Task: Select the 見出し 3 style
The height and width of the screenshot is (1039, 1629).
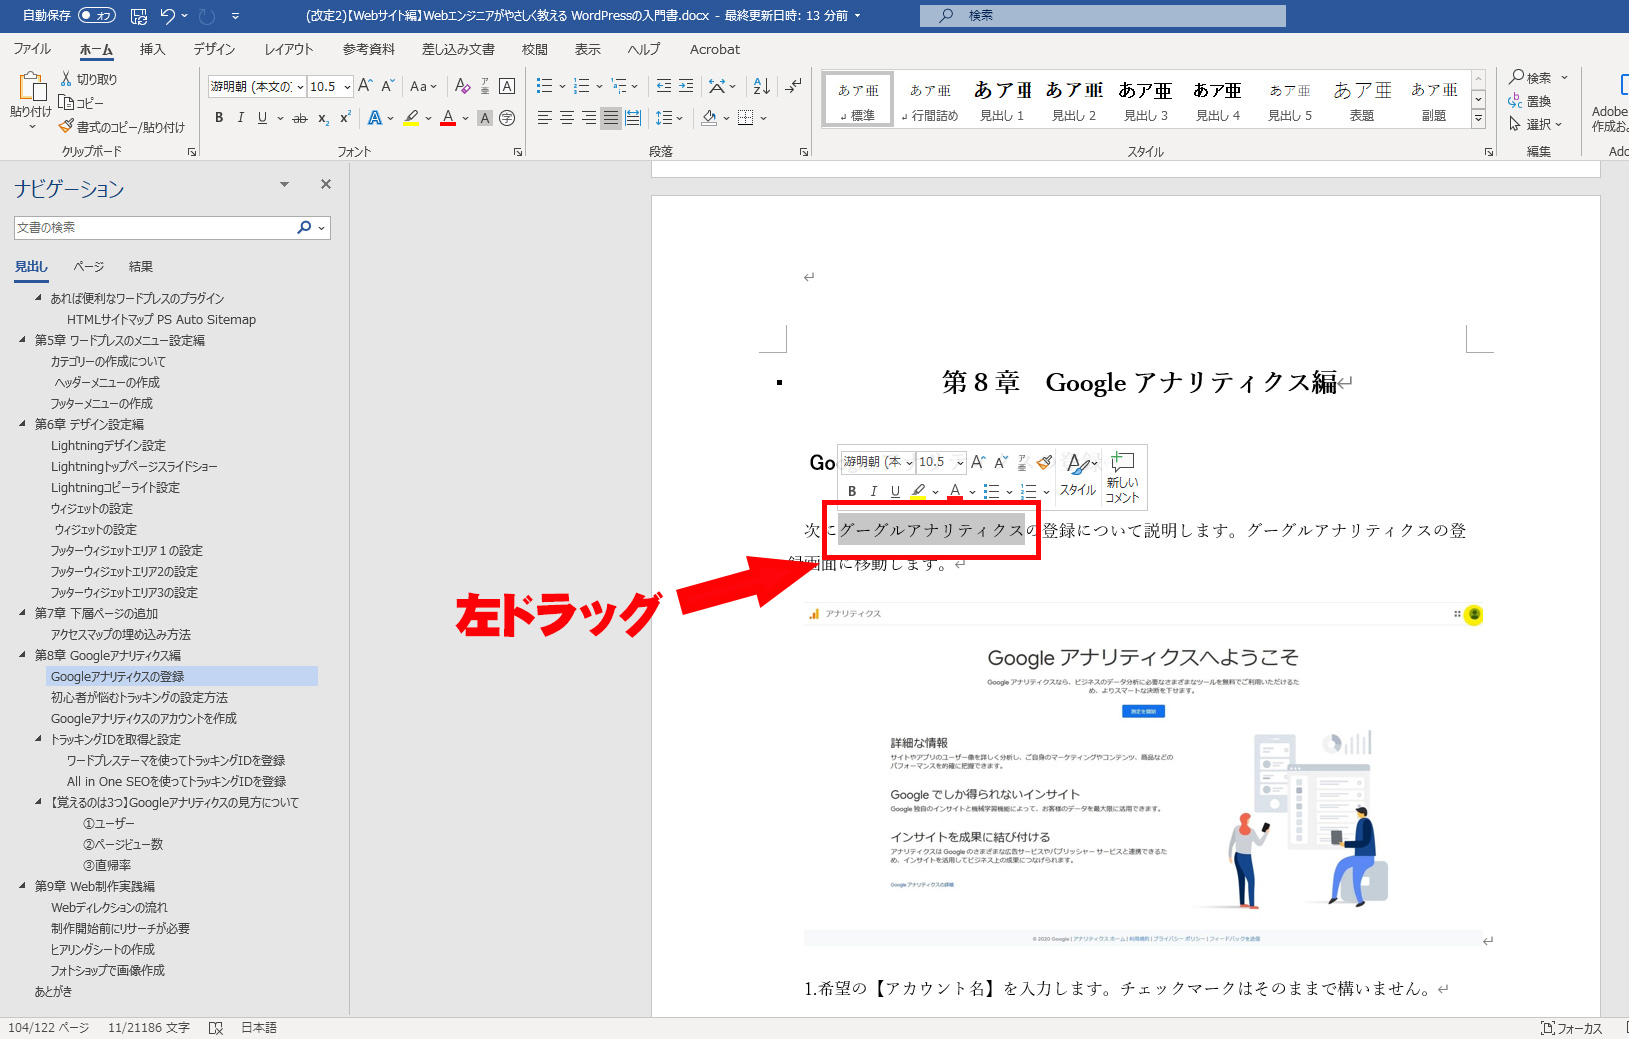Action: [x=1146, y=100]
